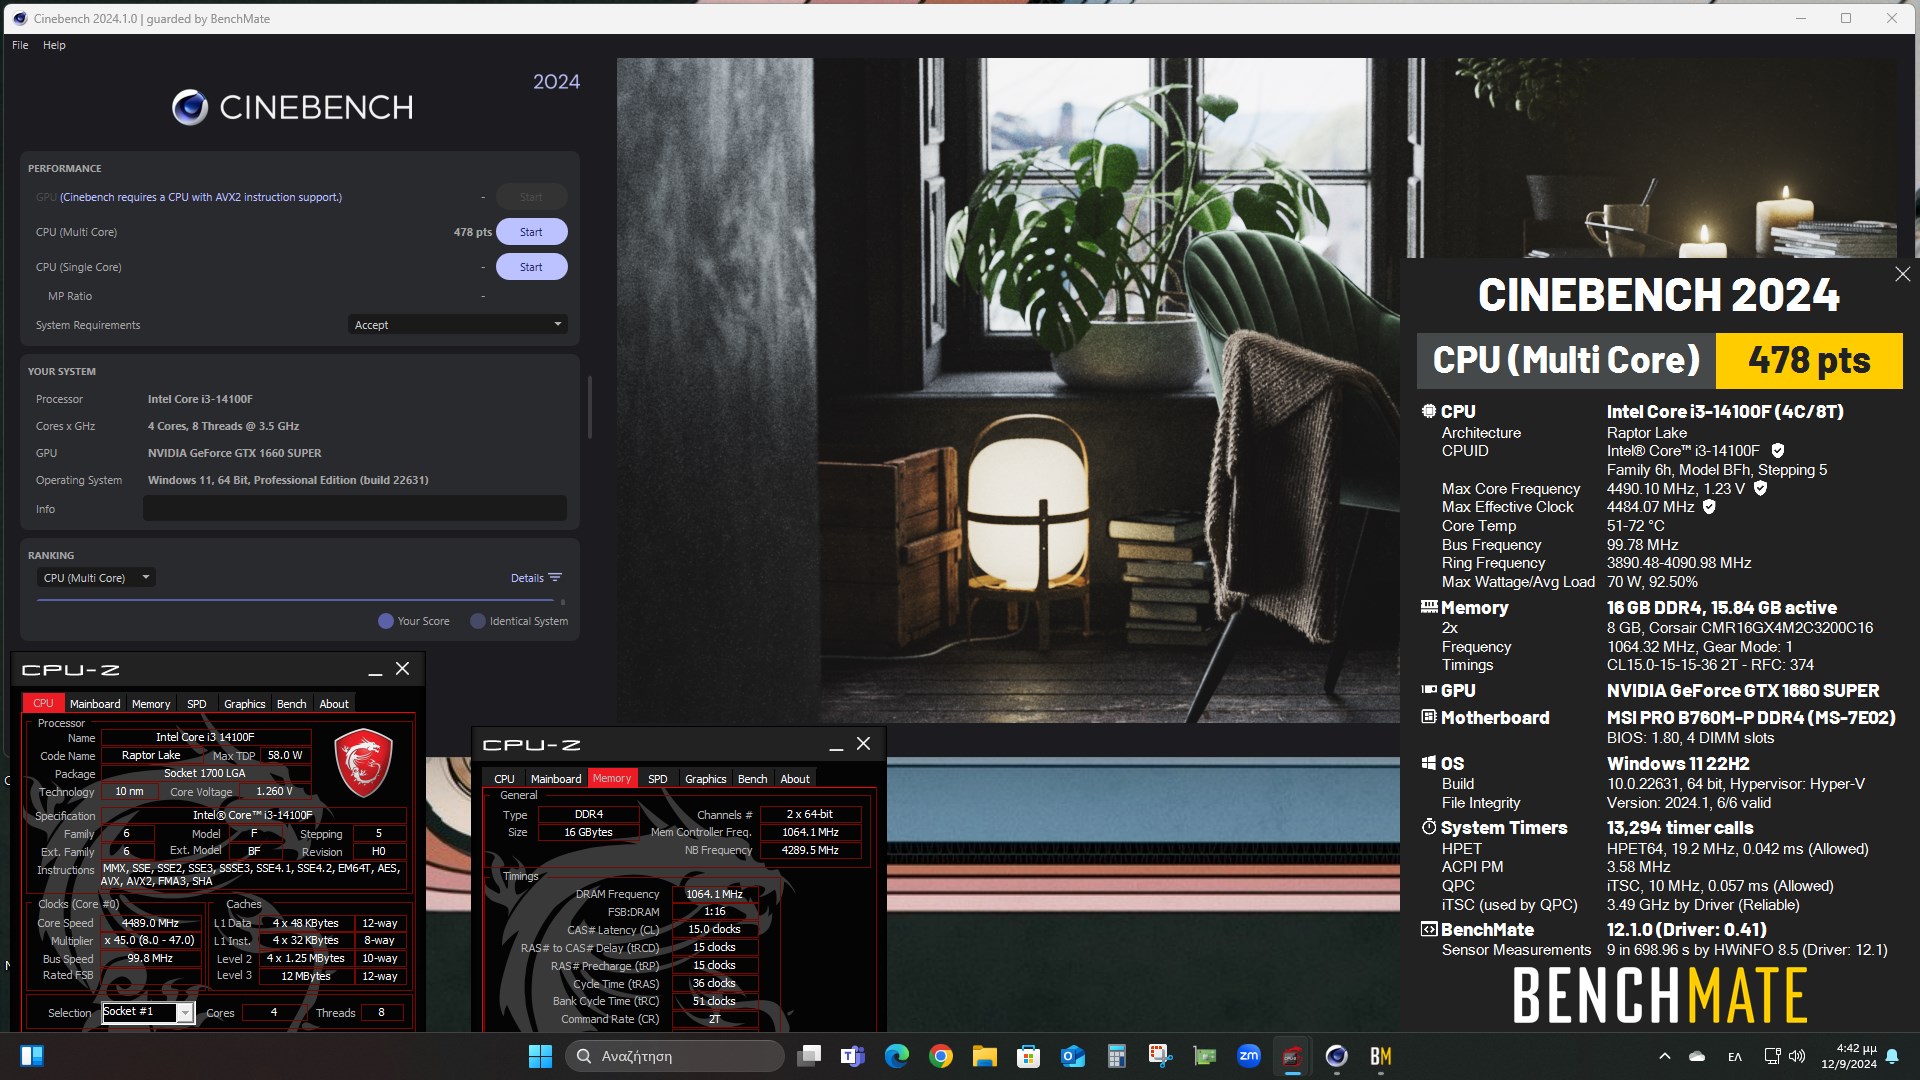1920x1080 pixels.
Task: Click the BenchMate version icon
Action: pos(1429,929)
